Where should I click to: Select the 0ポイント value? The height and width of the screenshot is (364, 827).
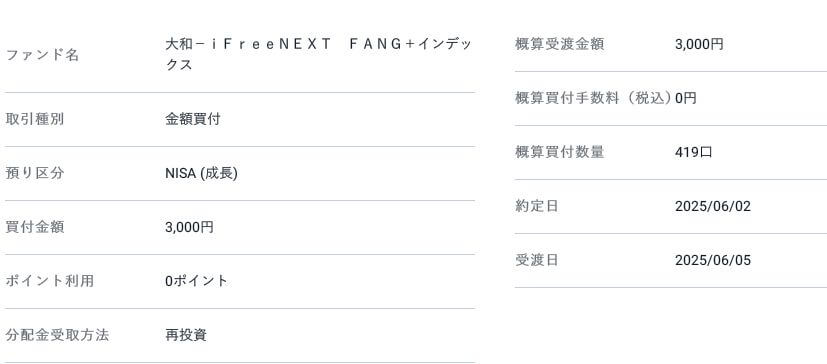tap(196, 281)
